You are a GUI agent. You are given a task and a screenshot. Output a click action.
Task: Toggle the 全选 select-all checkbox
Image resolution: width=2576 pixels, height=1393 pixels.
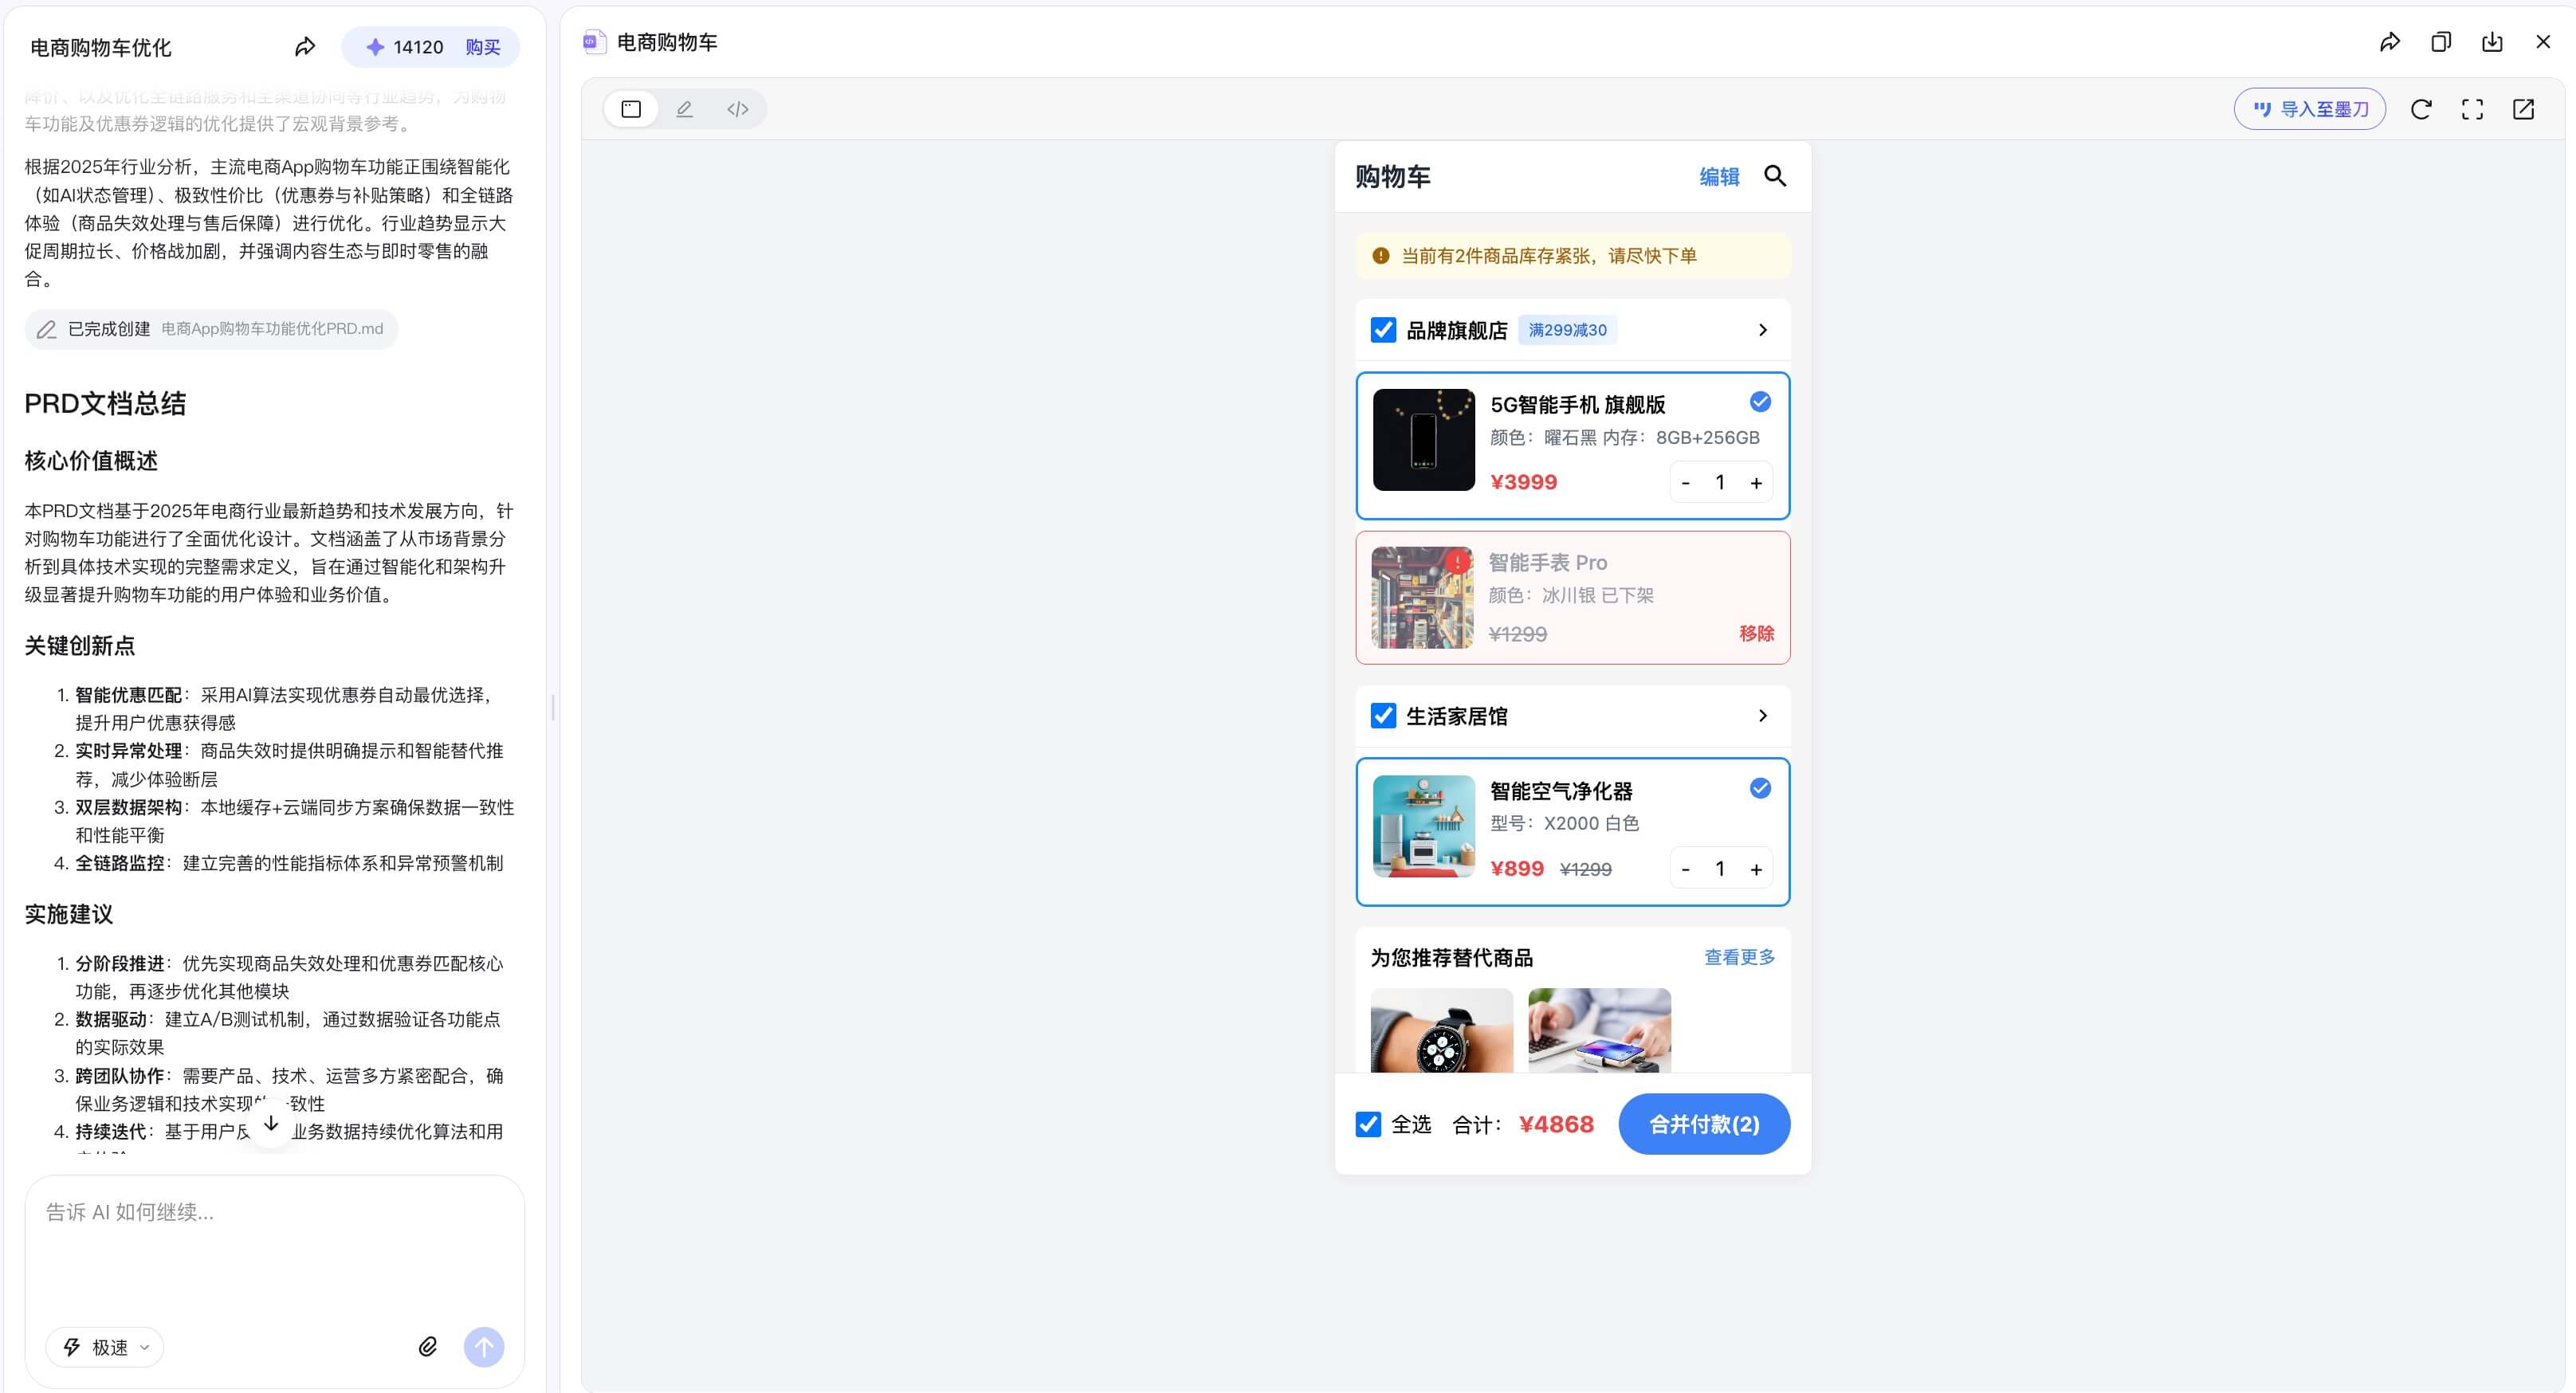[x=1368, y=1124]
